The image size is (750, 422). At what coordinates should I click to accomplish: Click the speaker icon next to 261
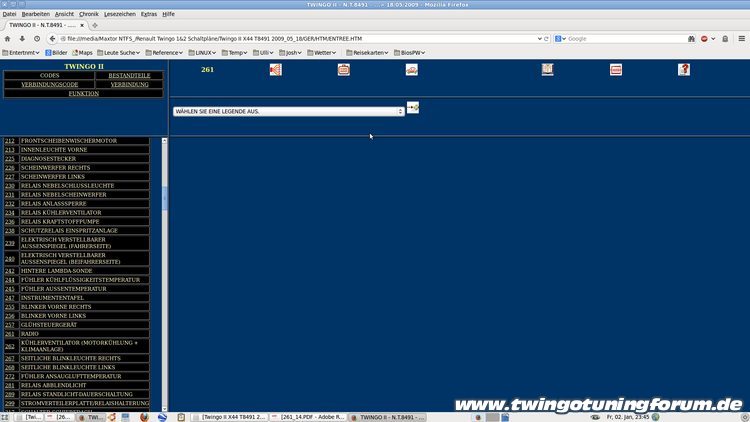coord(275,69)
